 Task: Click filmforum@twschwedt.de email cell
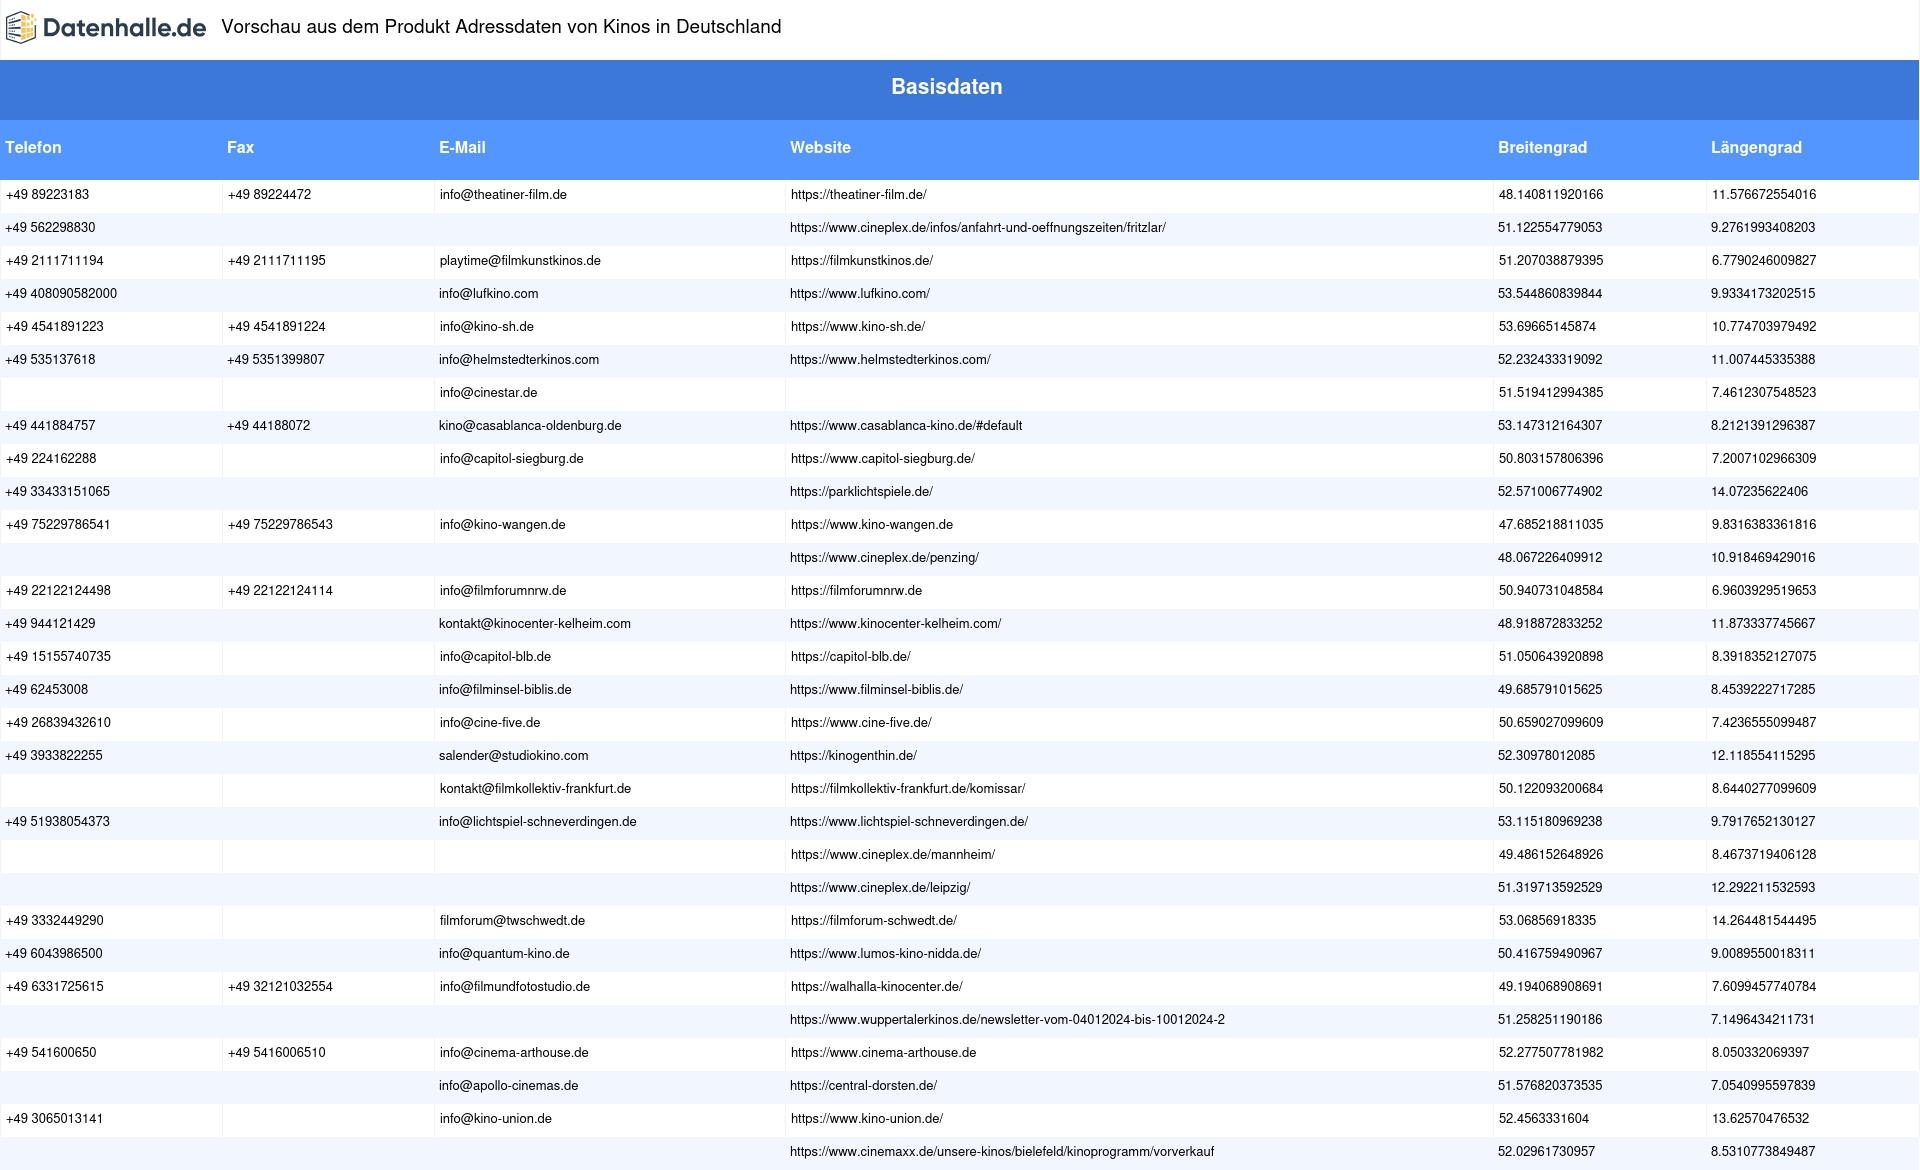click(x=512, y=921)
